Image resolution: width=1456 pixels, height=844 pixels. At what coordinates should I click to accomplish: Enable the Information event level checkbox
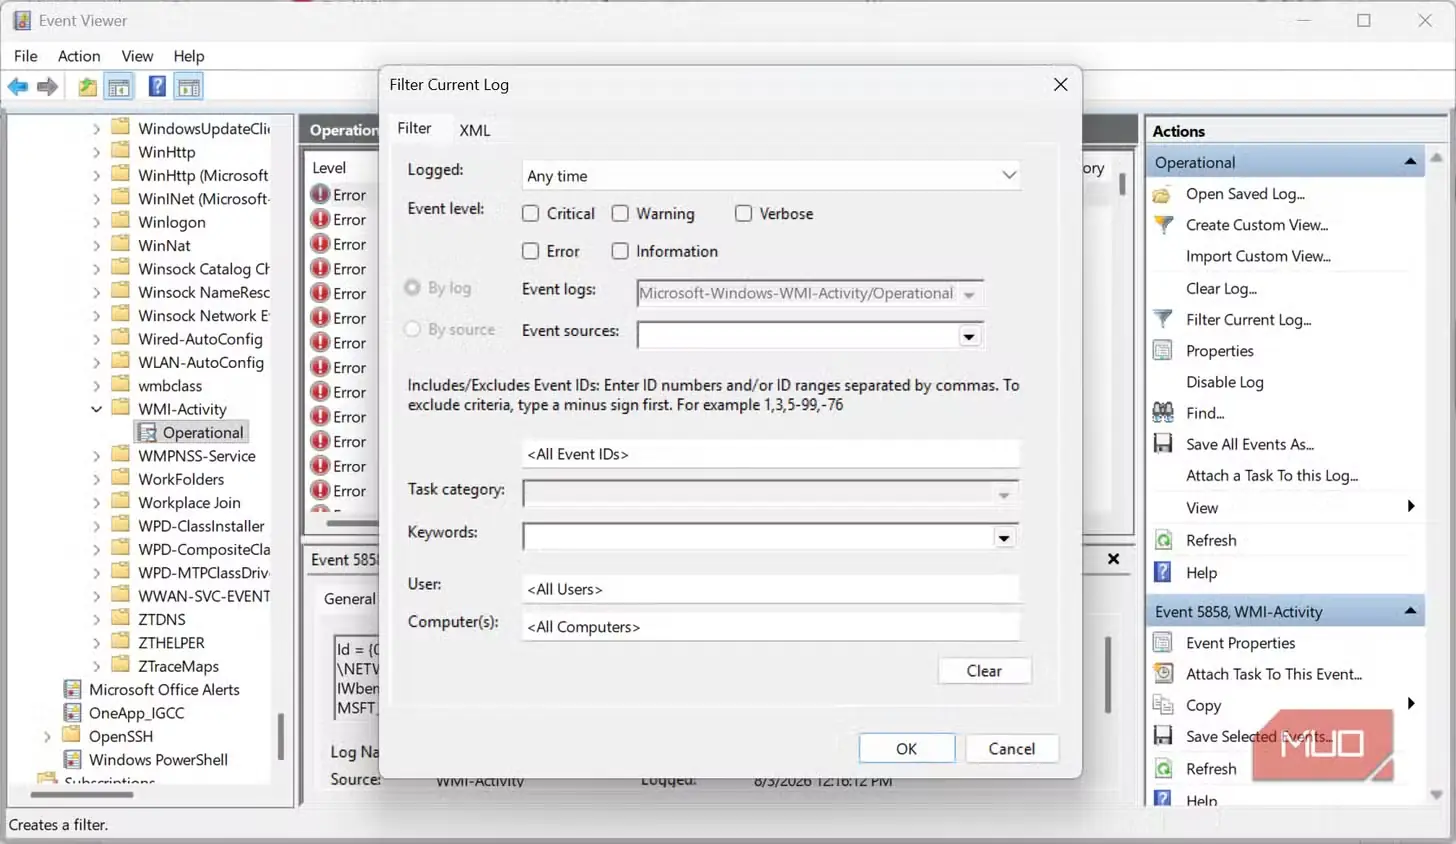(x=620, y=251)
